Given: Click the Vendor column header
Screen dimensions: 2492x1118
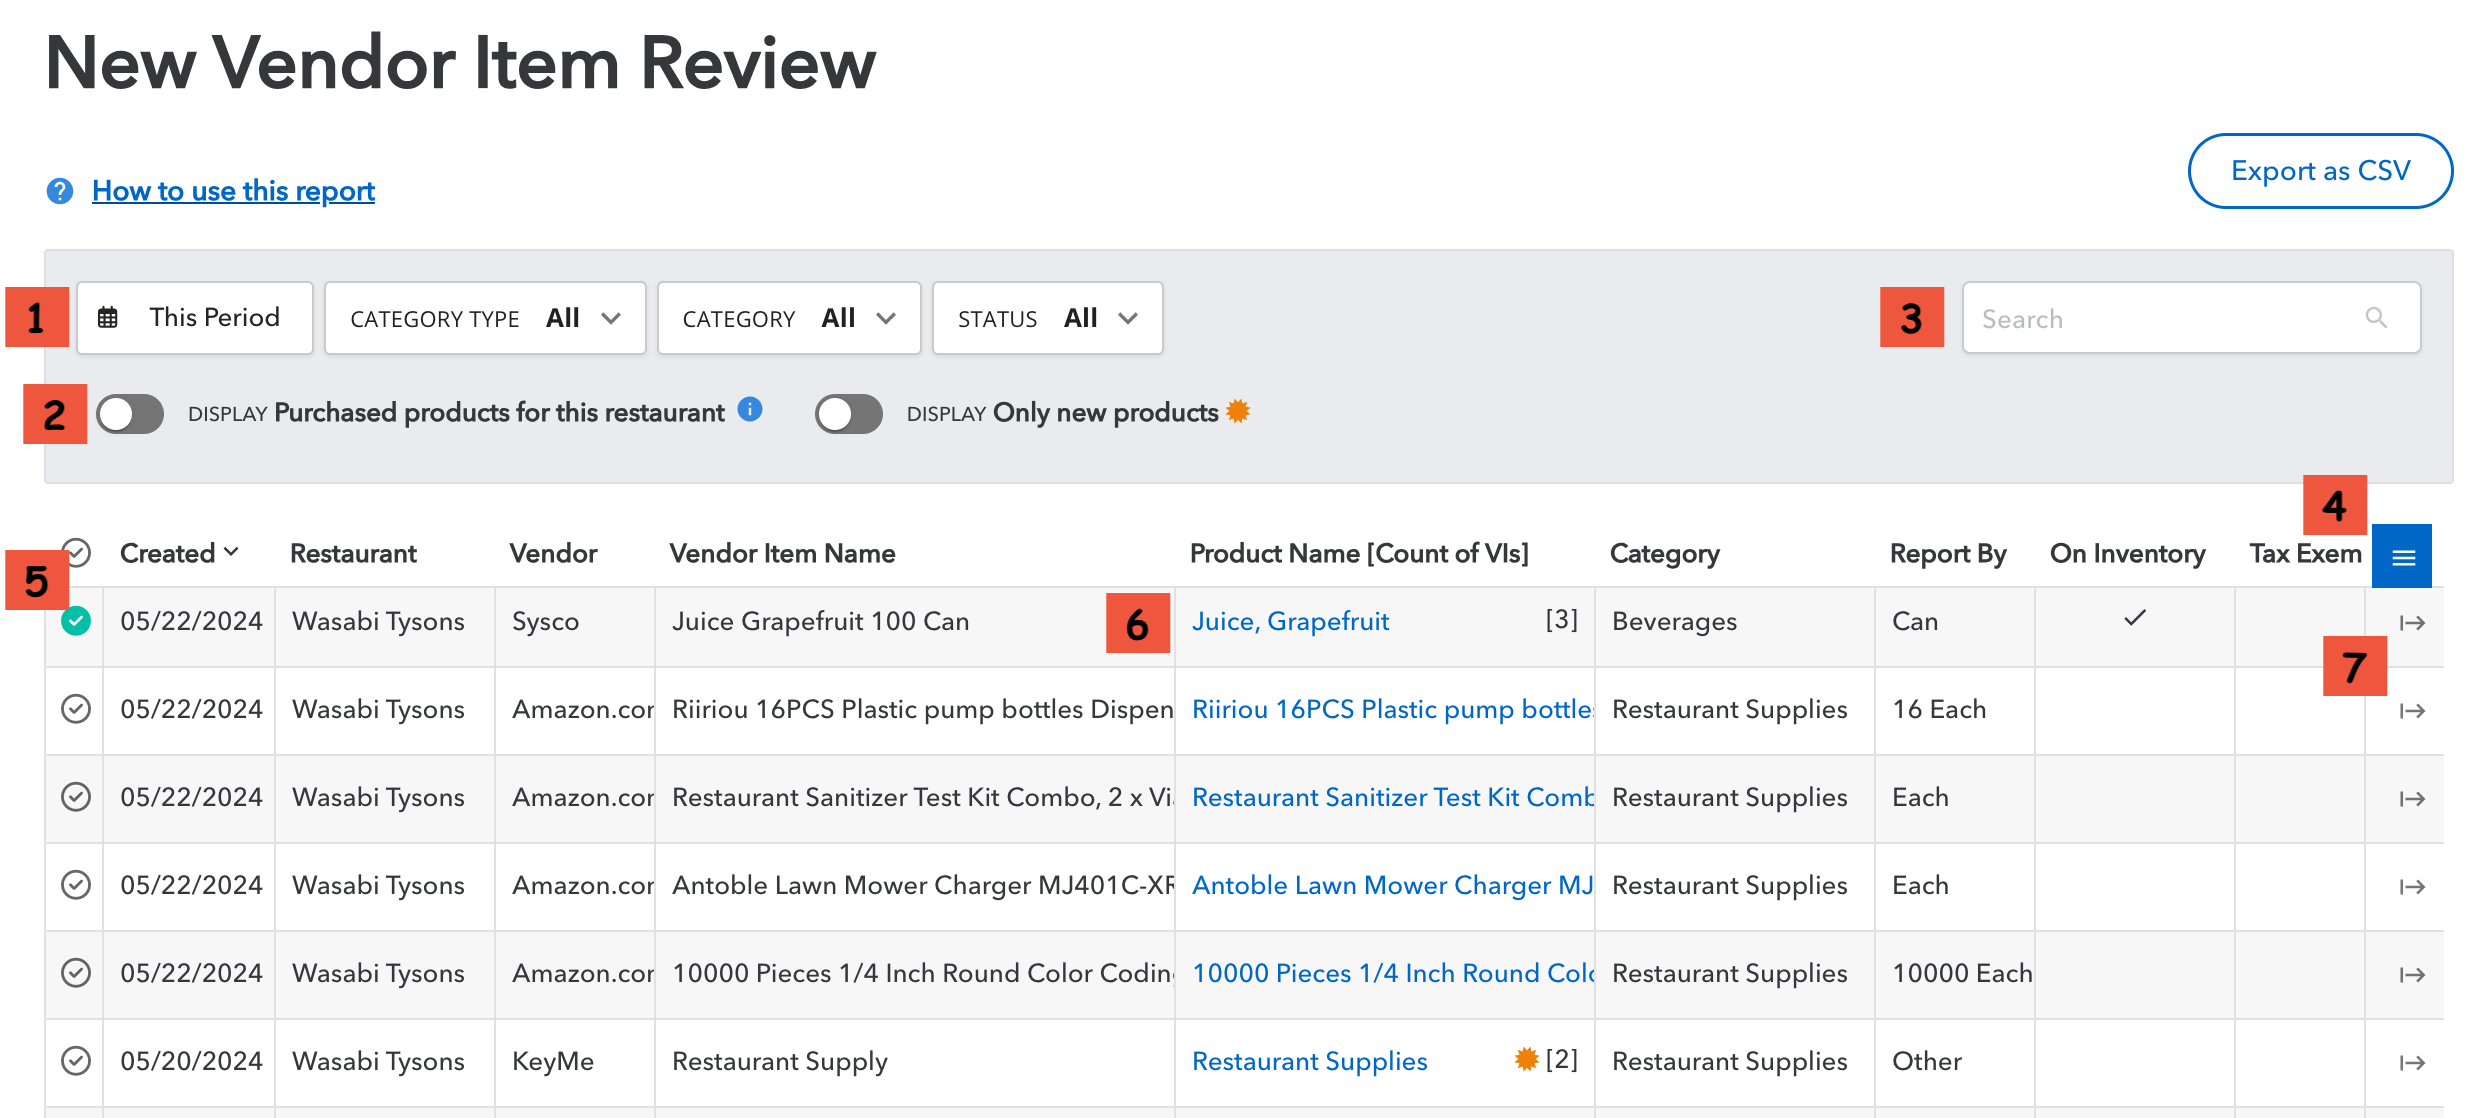Looking at the screenshot, I should 553,553.
